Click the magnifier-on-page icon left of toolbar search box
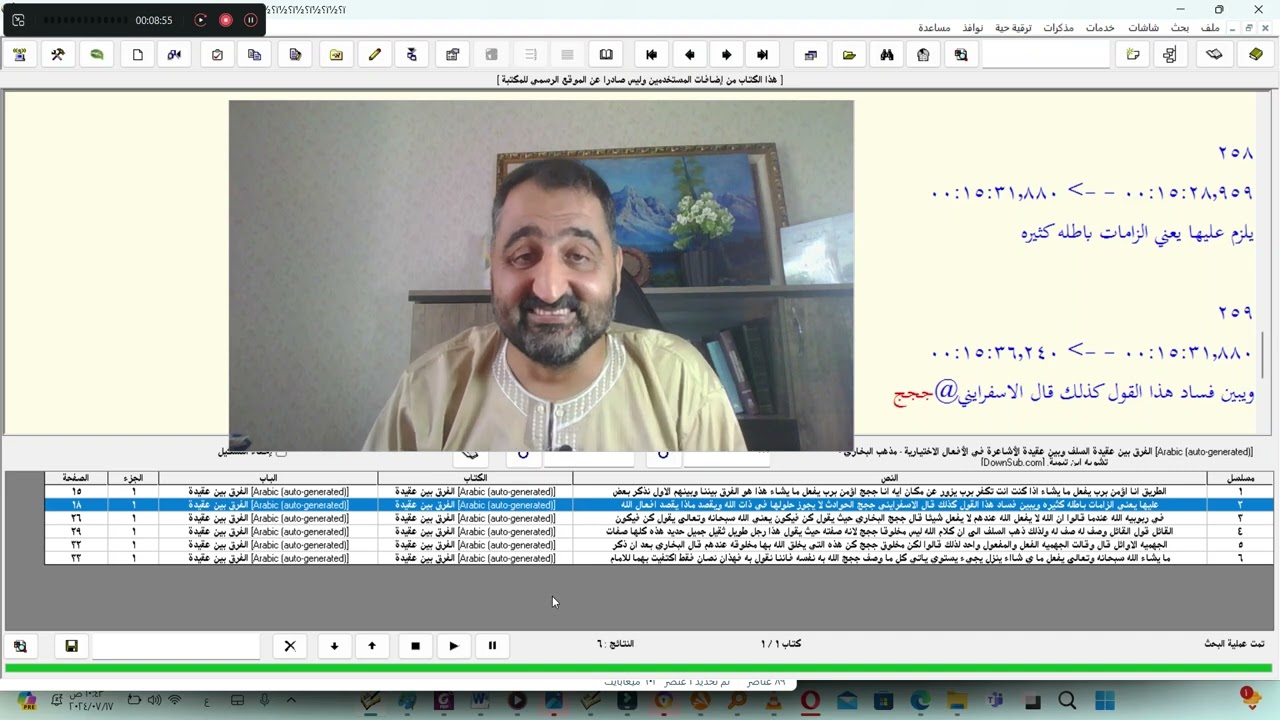 [961, 55]
